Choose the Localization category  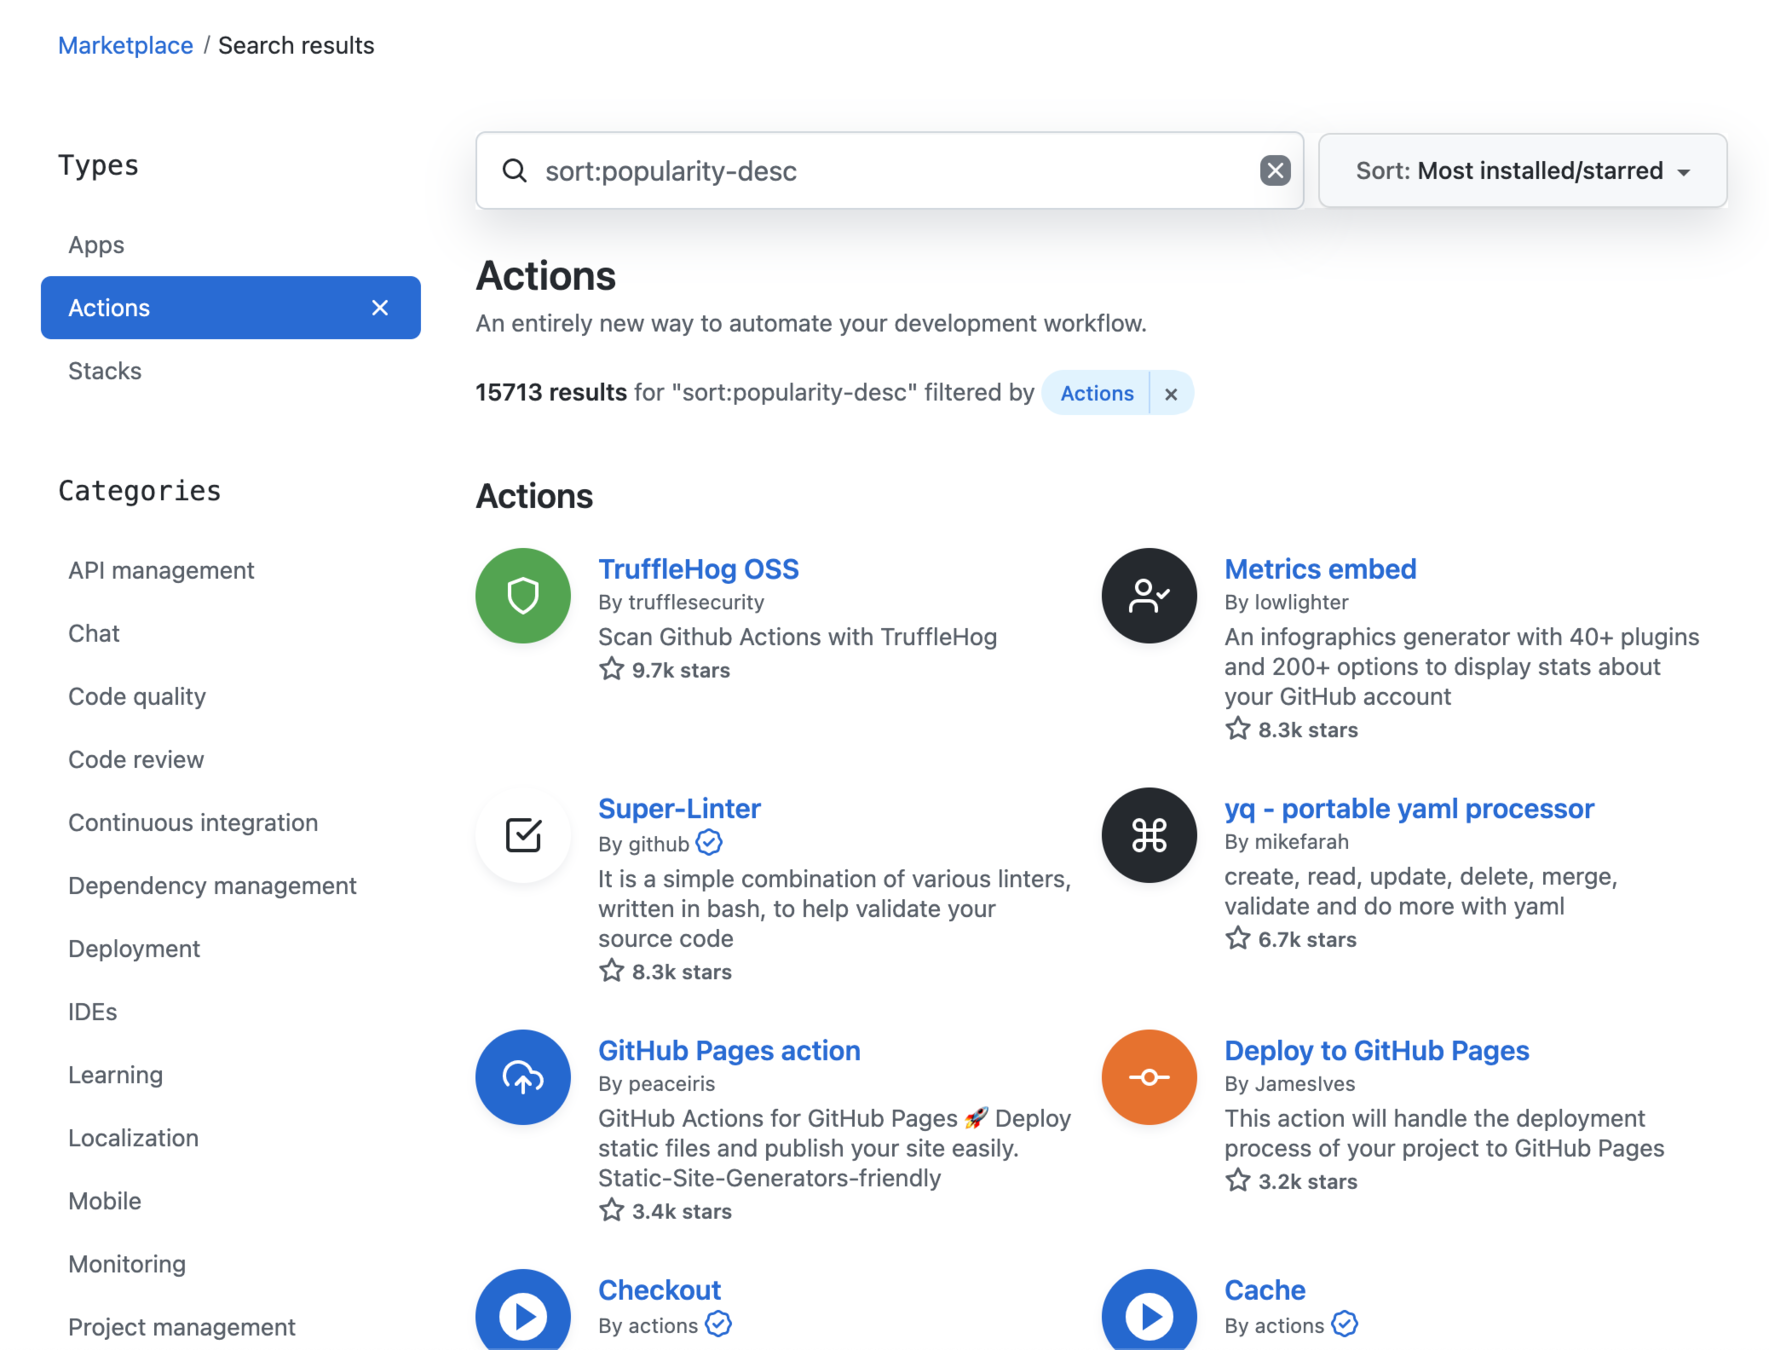(133, 1138)
